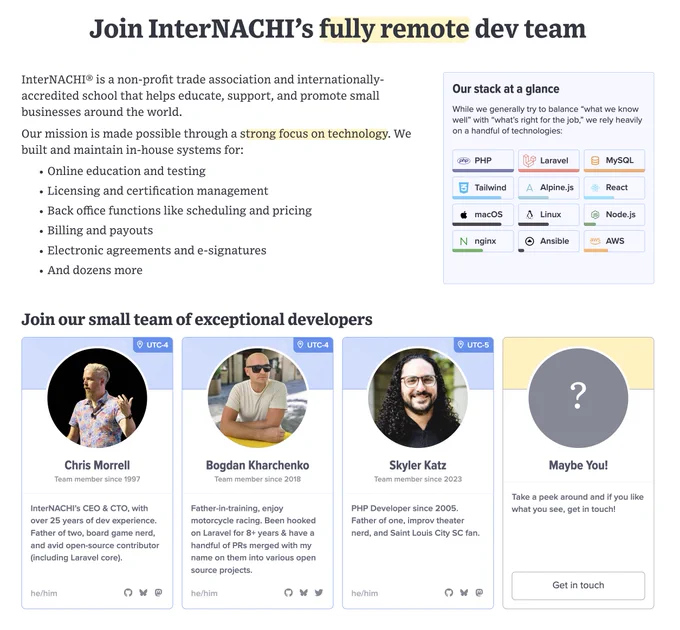Image resolution: width=680 pixels, height=630 pixels.
Task: Click the MySQL database icon
Action: (595, 160)
